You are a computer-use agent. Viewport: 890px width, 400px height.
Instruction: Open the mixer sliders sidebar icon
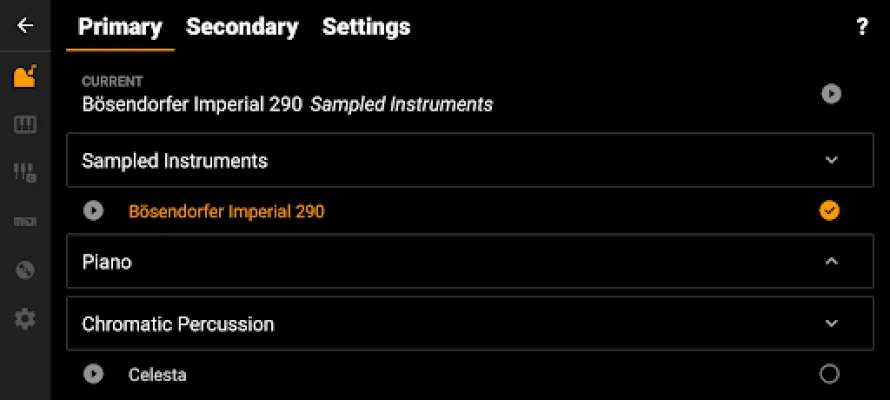coord(25,172)
